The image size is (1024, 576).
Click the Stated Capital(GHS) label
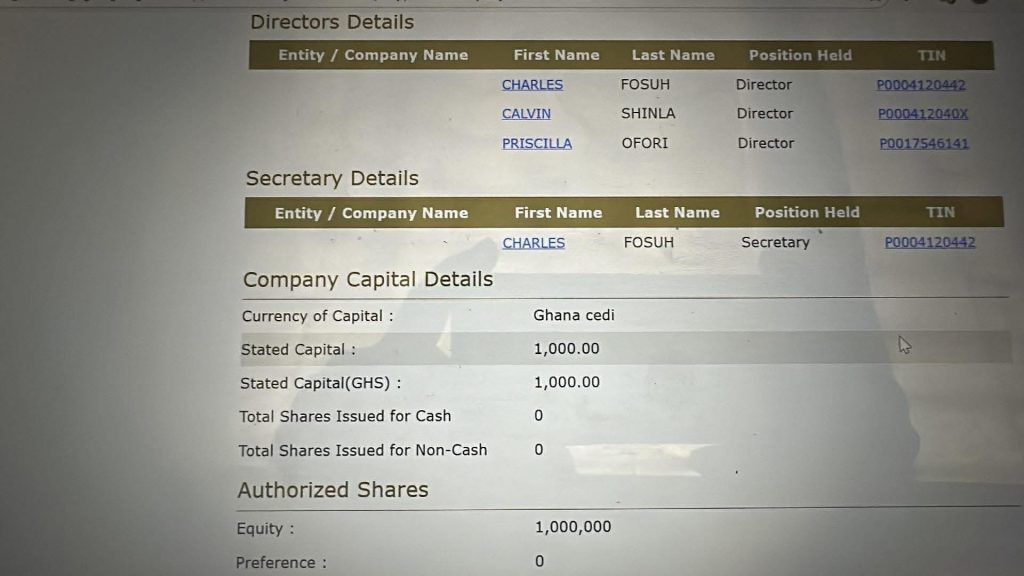321,383
